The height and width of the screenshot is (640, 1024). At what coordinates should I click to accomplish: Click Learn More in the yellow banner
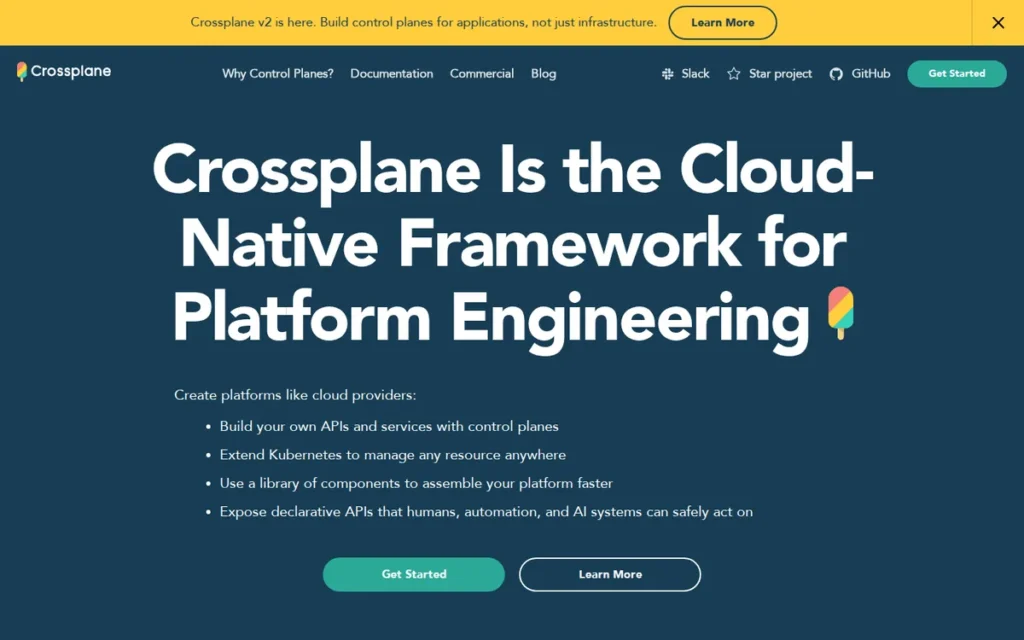(x=722, y=23)
